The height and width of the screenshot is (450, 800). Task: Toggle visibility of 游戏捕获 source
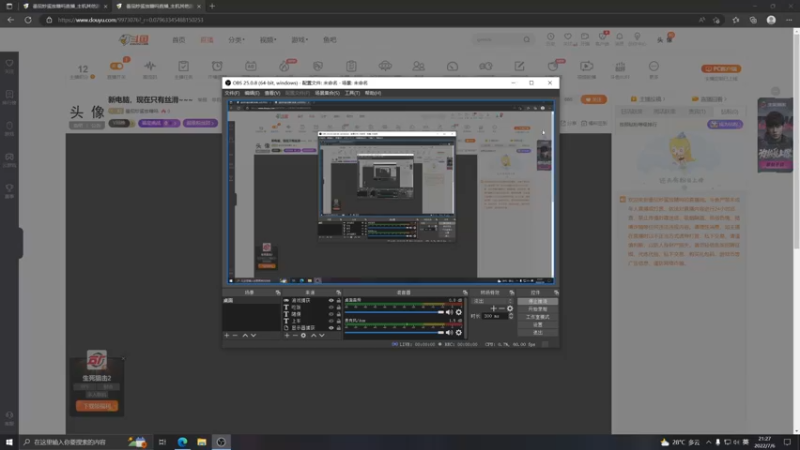pyautogui.click(x=331, y=301)
